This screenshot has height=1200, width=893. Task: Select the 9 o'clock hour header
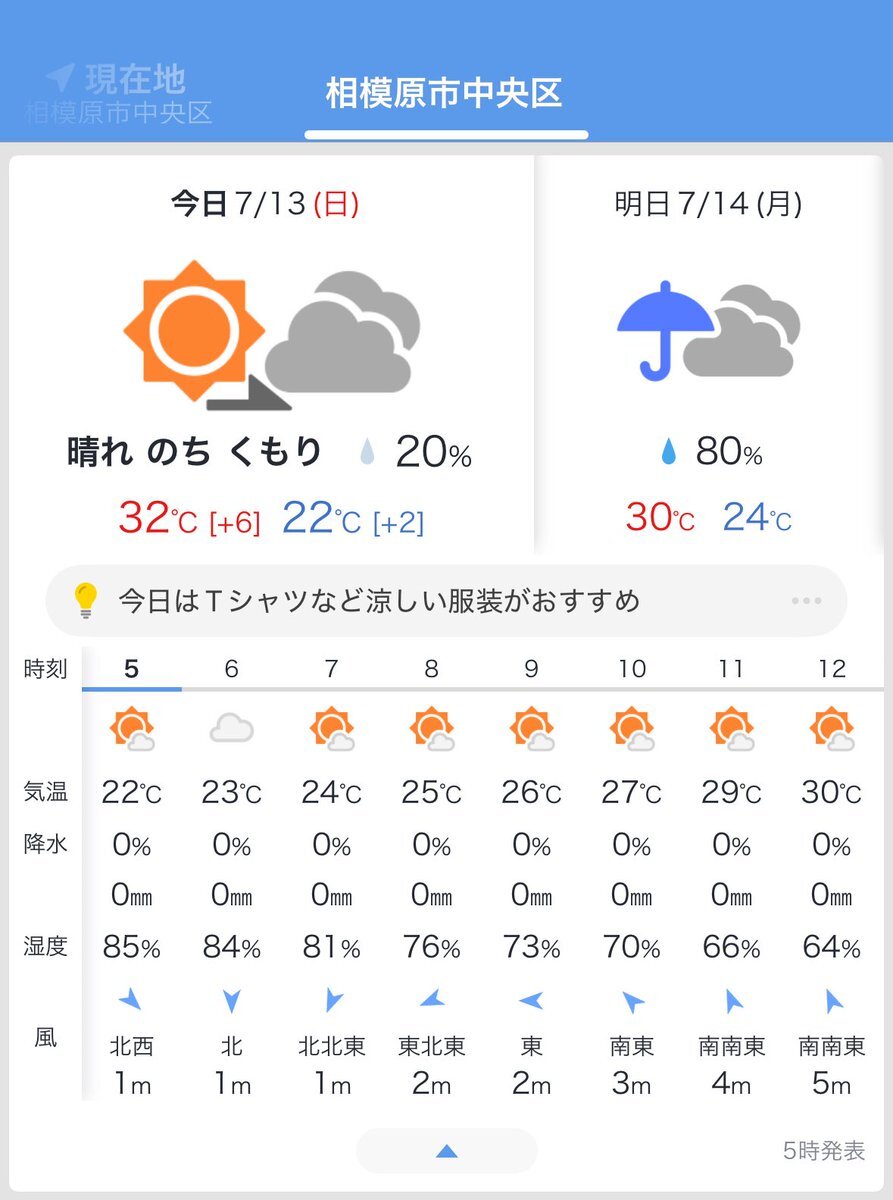tap(531, 669)
